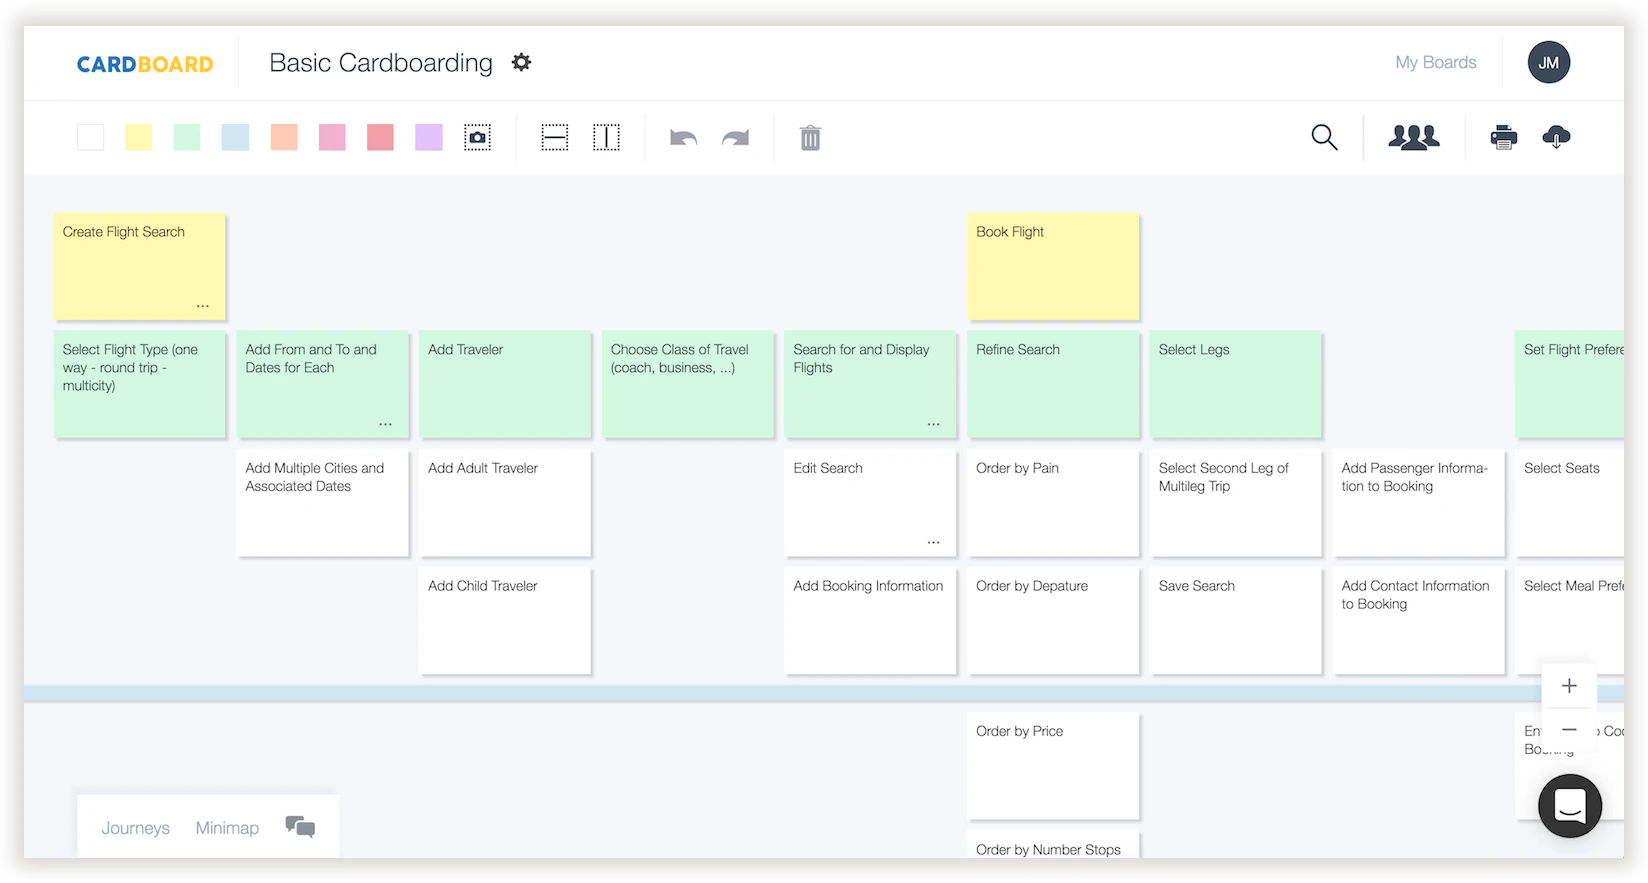Expand ellipsis on Create Flight Search card
The height and width of the screenshot is (883, 1648).
pos(203,306)
